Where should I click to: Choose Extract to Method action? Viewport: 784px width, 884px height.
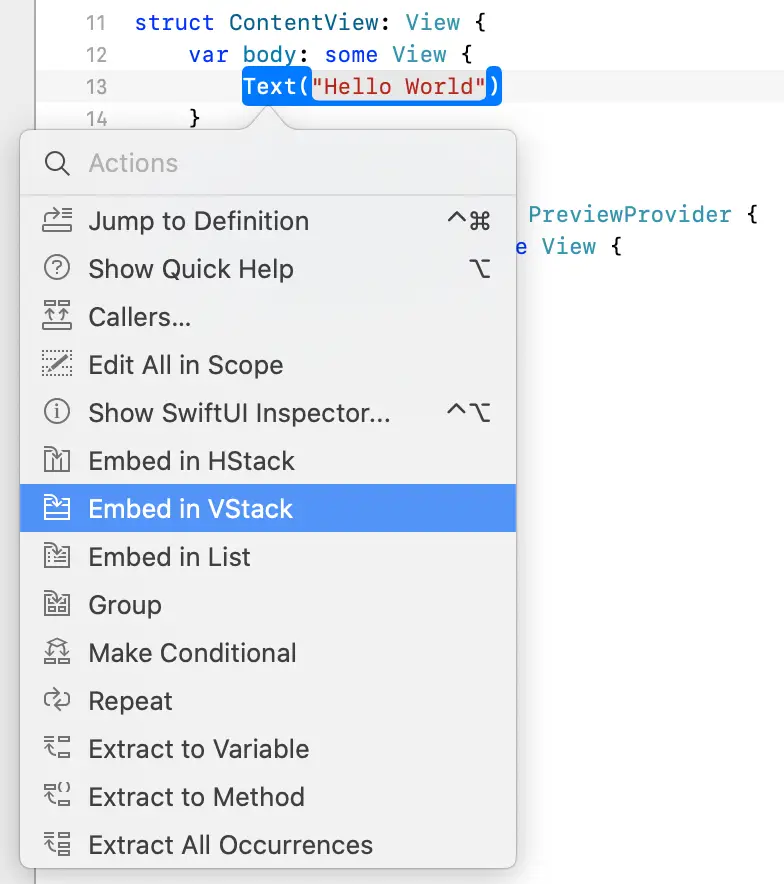pyautogui.click(x=268, y=797)
